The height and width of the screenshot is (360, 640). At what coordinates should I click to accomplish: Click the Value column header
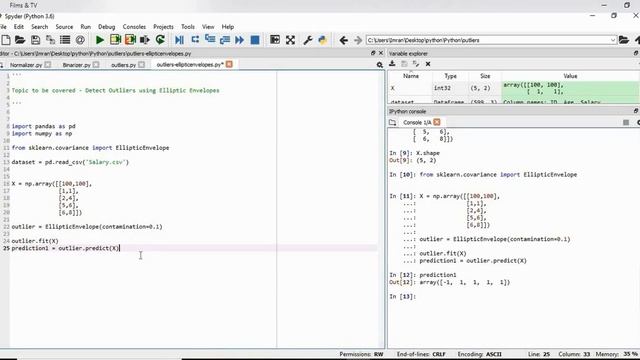pyautogui.click(x=570, y=76)
